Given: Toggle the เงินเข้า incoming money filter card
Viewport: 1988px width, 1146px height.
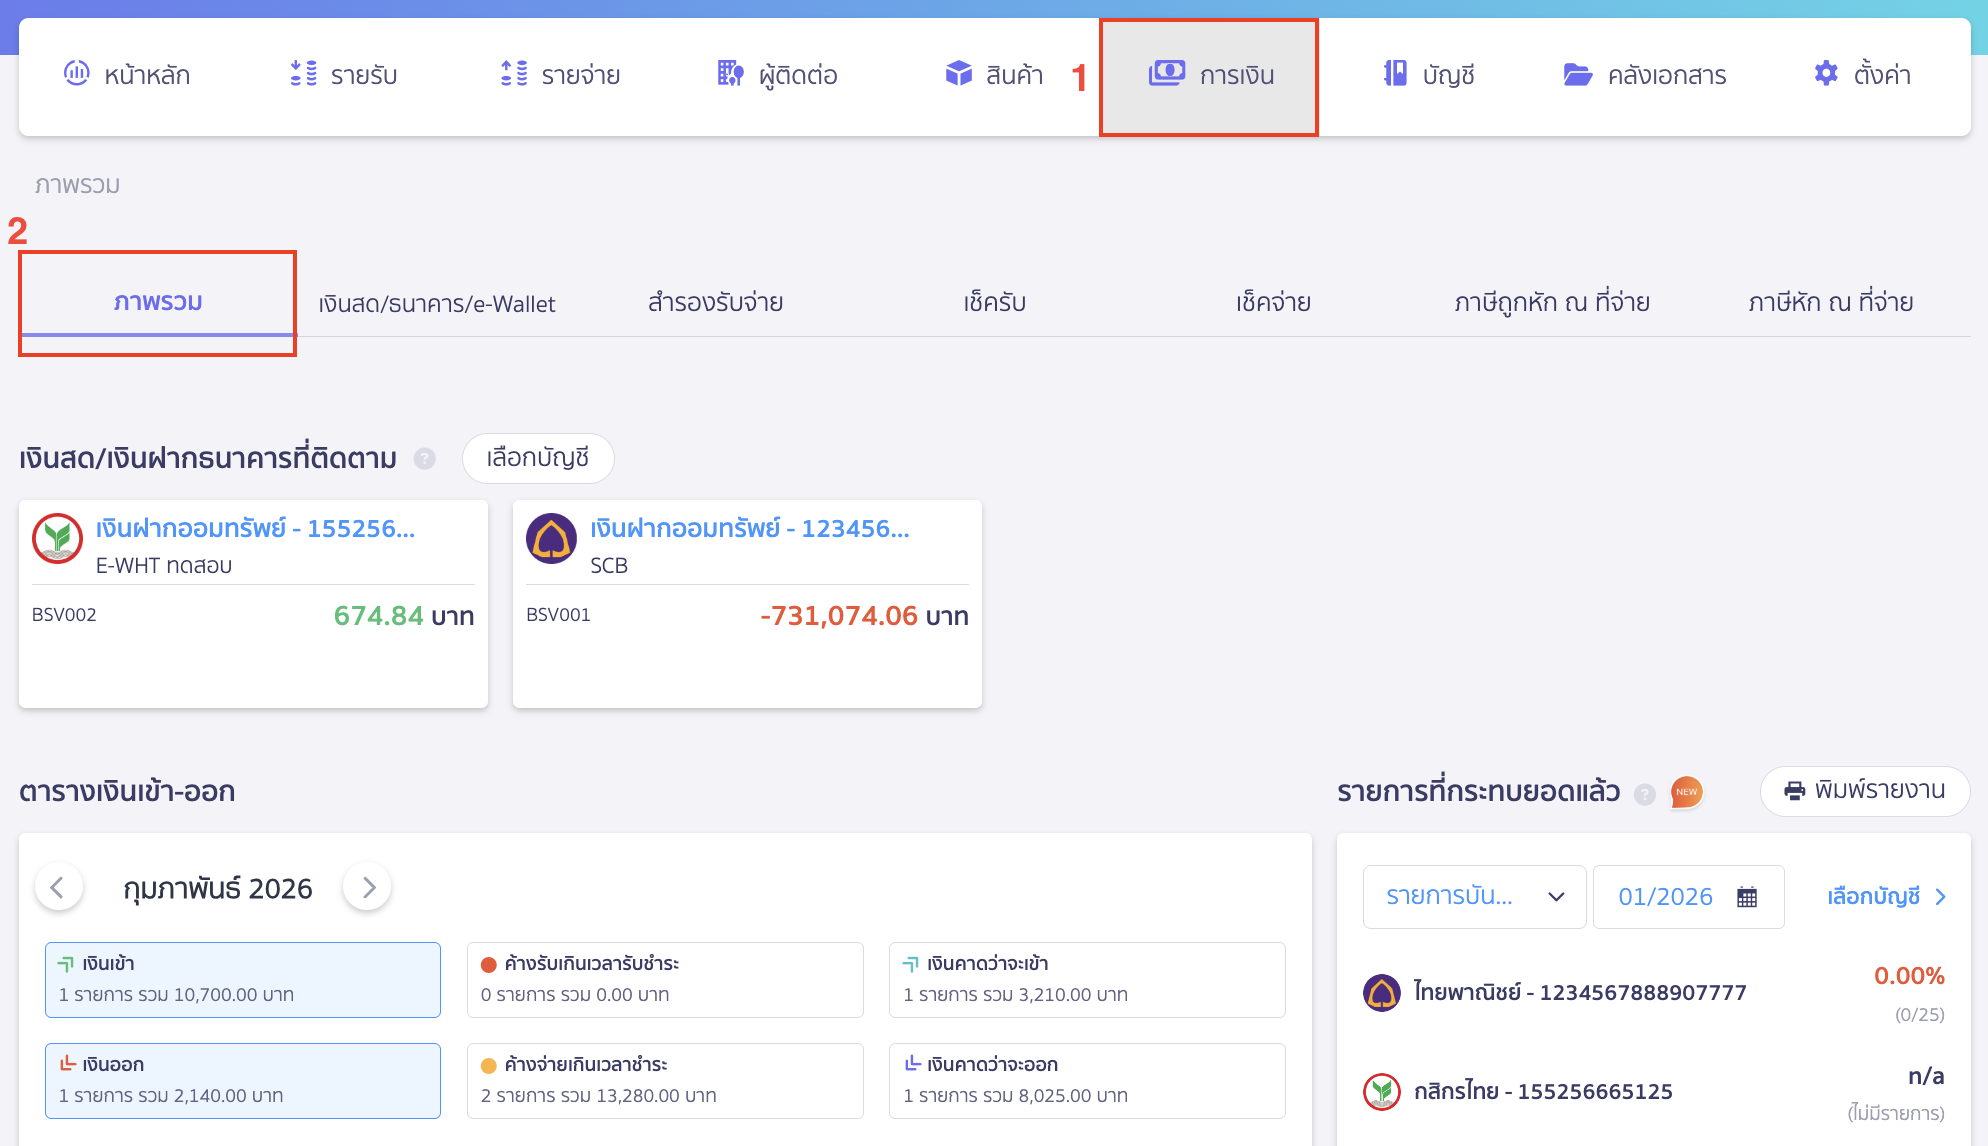Looking at the screenshot, I should [242, 979].
